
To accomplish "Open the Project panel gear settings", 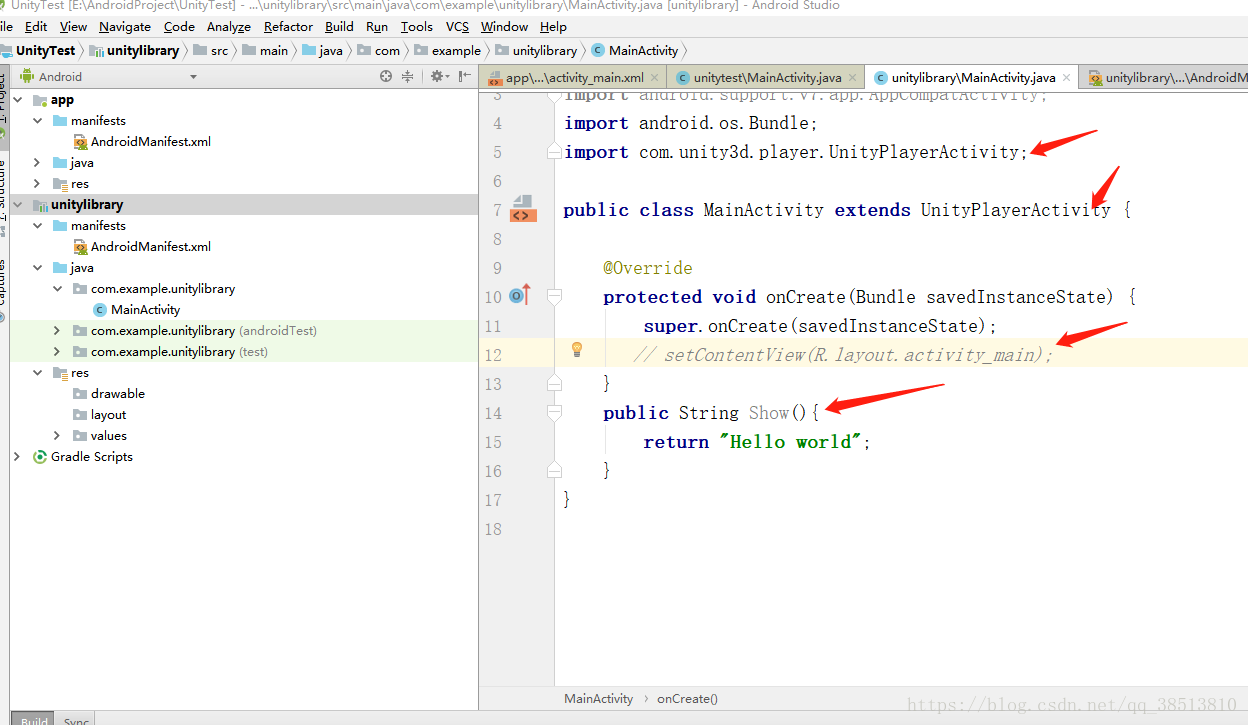I will tap(437, 76).
